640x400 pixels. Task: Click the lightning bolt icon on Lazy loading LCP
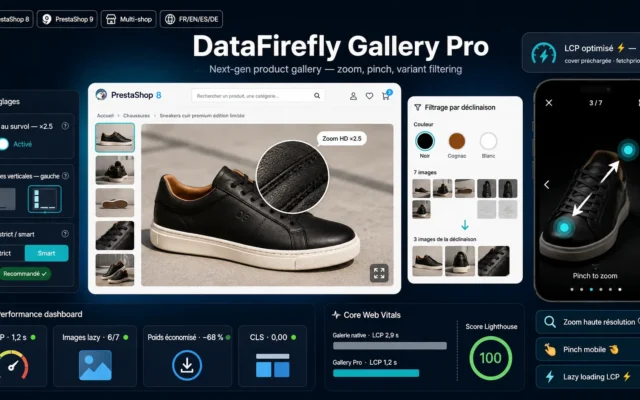(x=550, y=377)
